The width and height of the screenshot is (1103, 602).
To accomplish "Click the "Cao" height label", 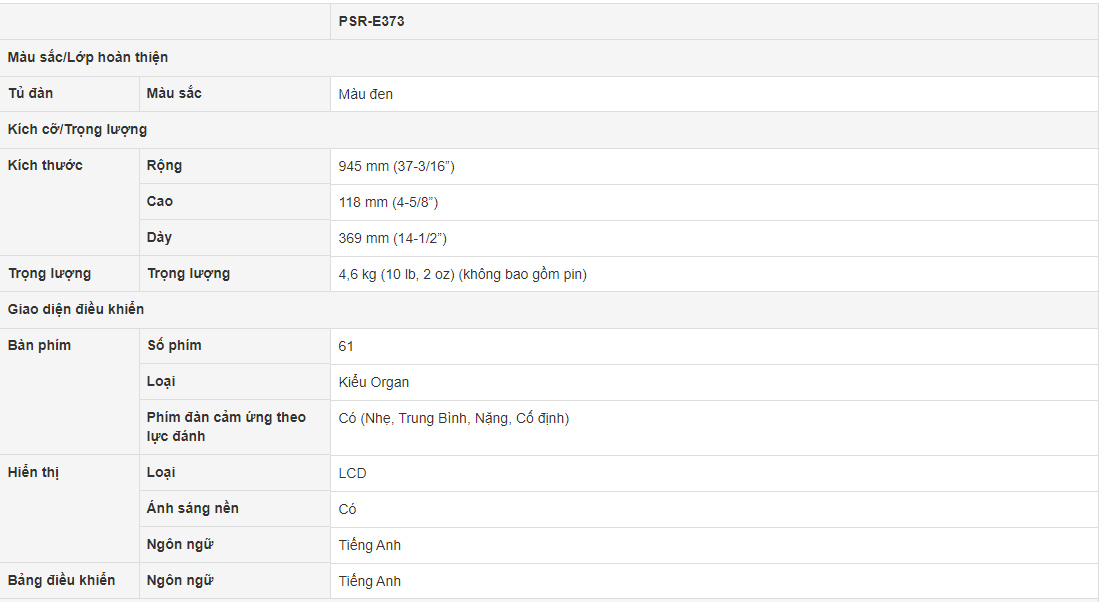I will [160, 201].
